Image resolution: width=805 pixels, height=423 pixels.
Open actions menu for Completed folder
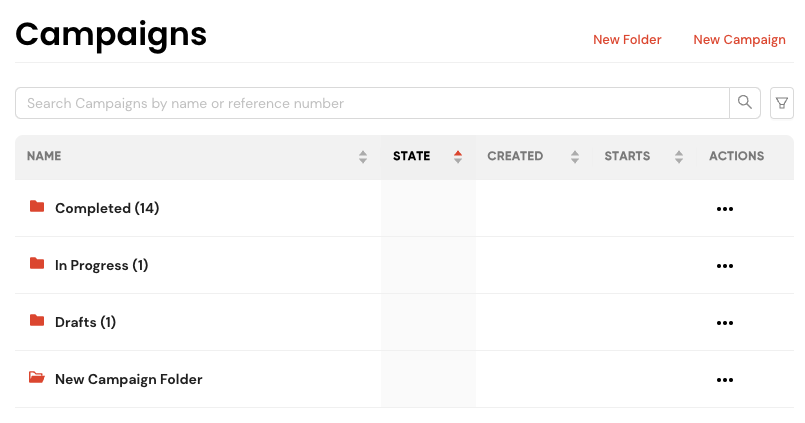coord(724,209)
